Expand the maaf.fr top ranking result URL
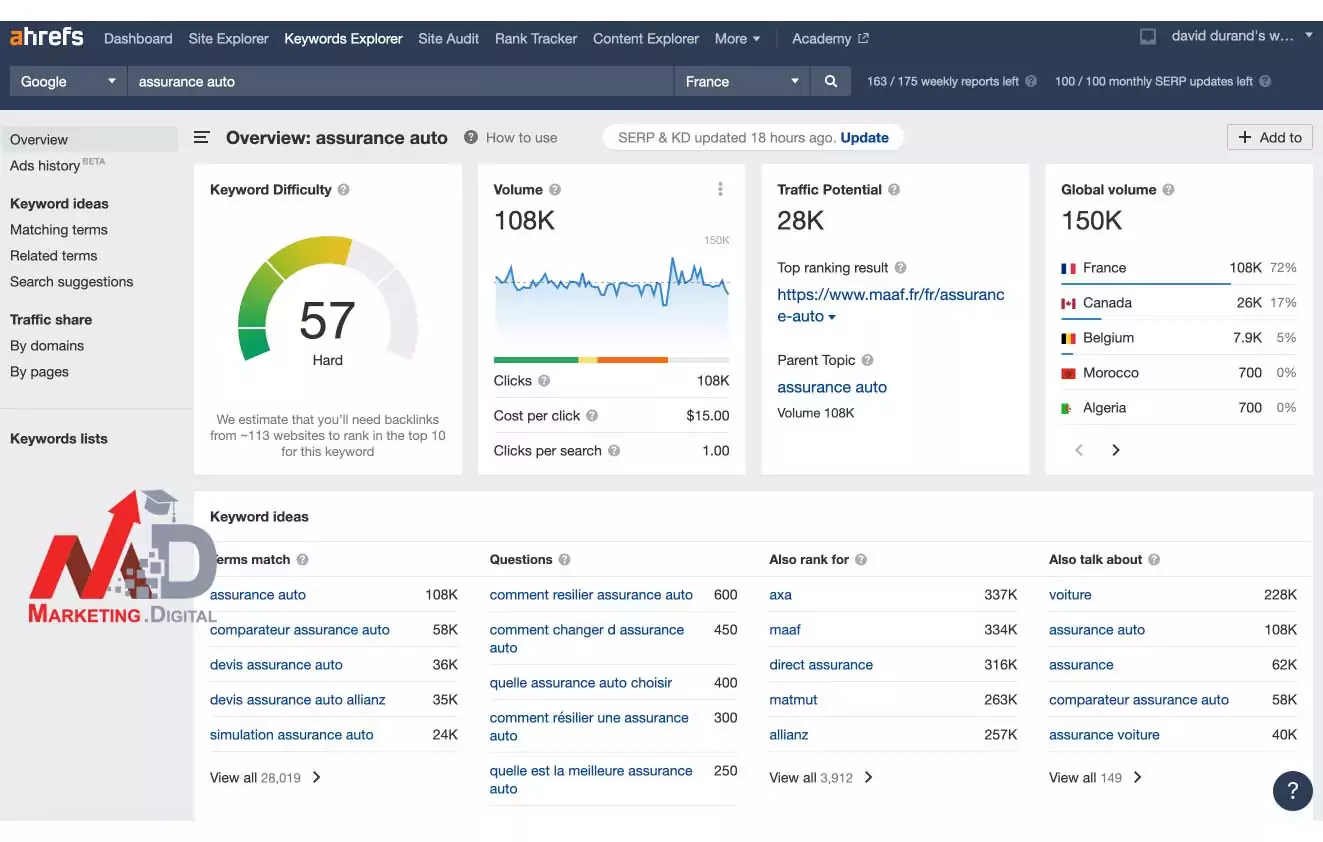The height and width of the screenshot is (842, 1323). (x=831, y=317)
